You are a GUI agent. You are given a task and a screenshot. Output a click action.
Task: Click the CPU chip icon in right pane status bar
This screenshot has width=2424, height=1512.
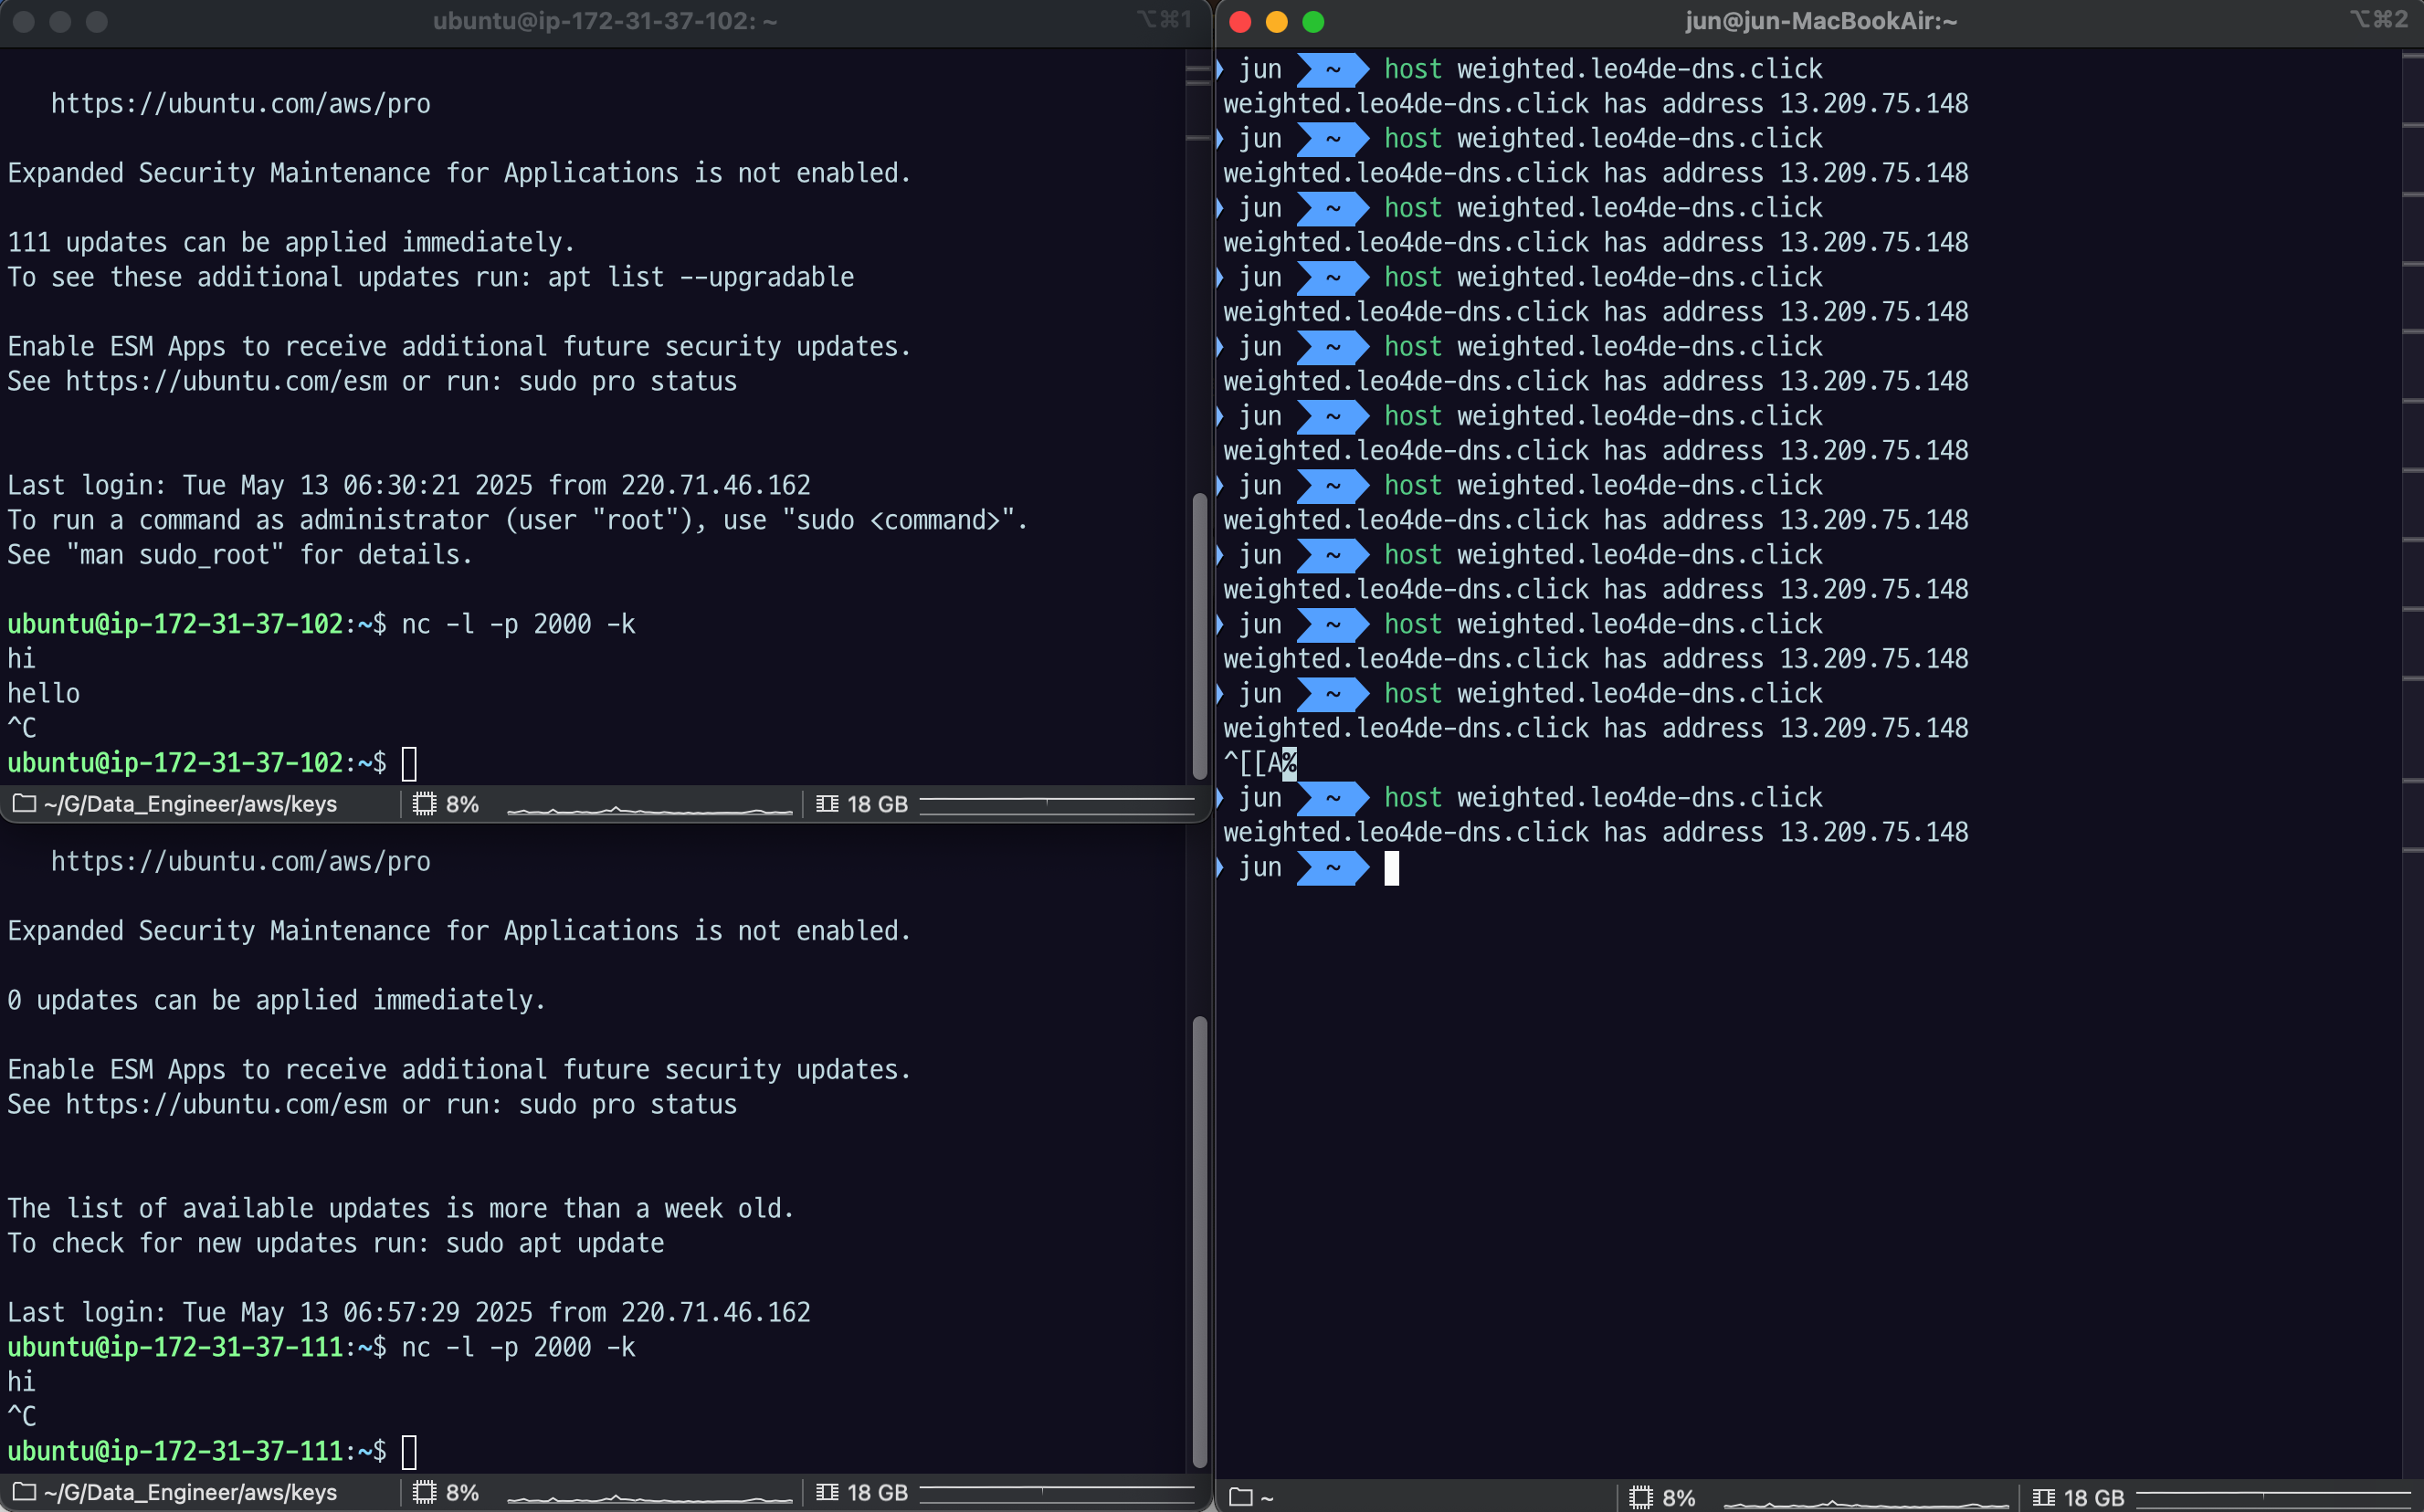point(1641,1497)
